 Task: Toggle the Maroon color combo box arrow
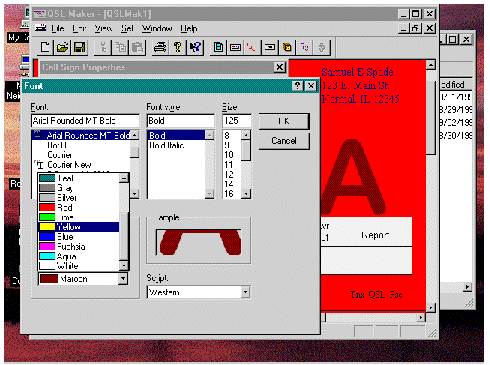[123, 279]
